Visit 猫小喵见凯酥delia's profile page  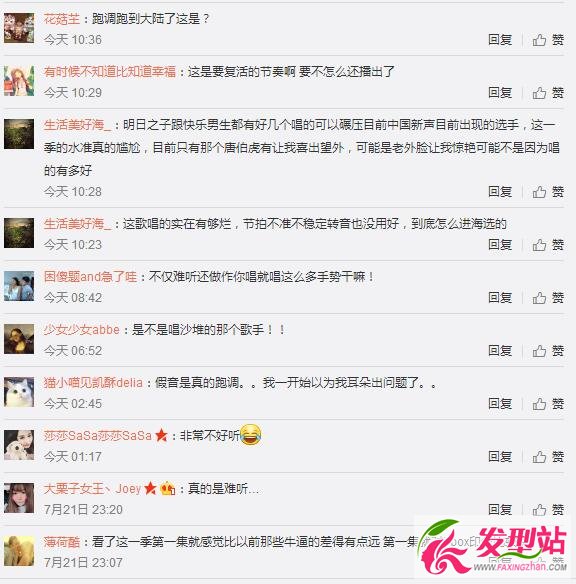[x=93, y=383]
